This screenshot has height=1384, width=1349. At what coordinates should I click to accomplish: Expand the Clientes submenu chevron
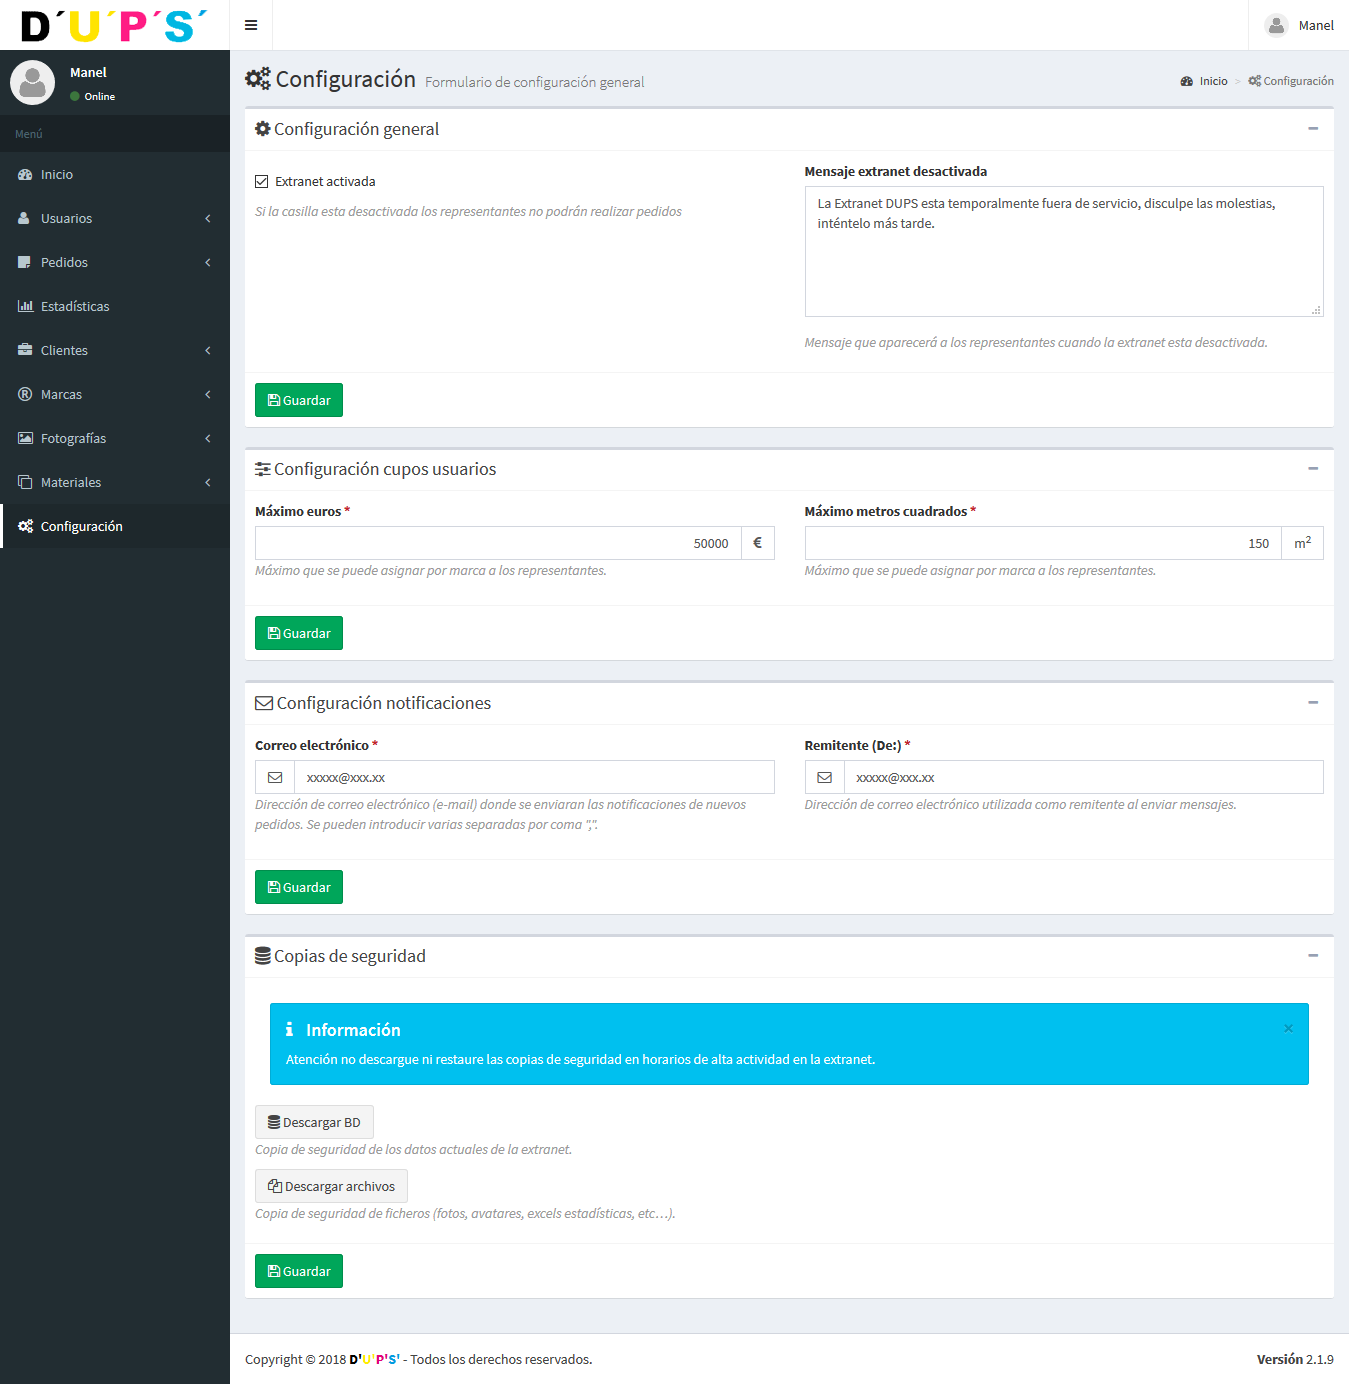(x=208, y=350)
